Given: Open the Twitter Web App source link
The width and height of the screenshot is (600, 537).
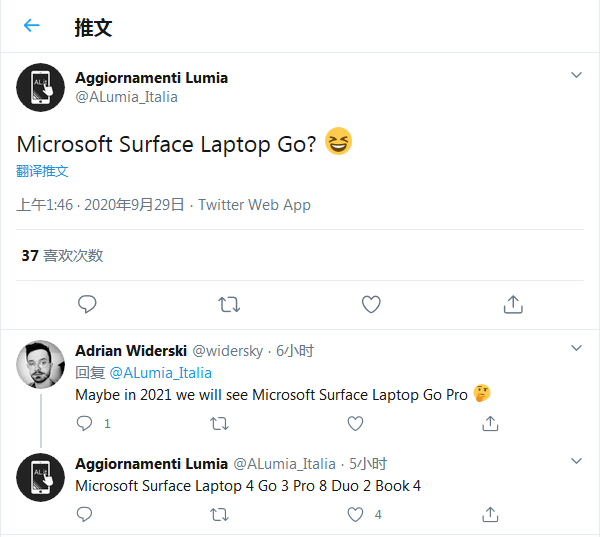Looking at the screenshot, I should point(254,205).
